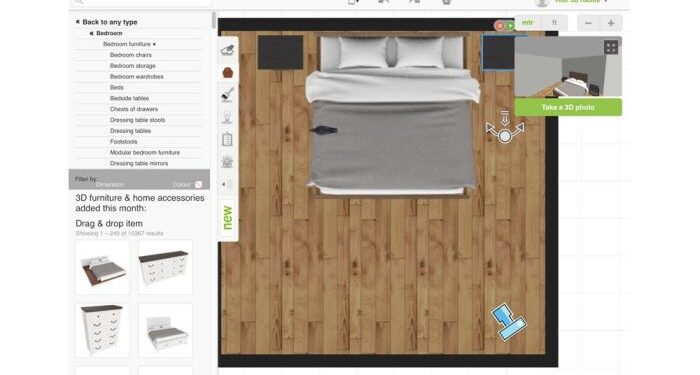This screenshot has height=375, width=700.
Task: Open the light bulb lighting tool
Action: pyautogui.click(x=227, y=117)
